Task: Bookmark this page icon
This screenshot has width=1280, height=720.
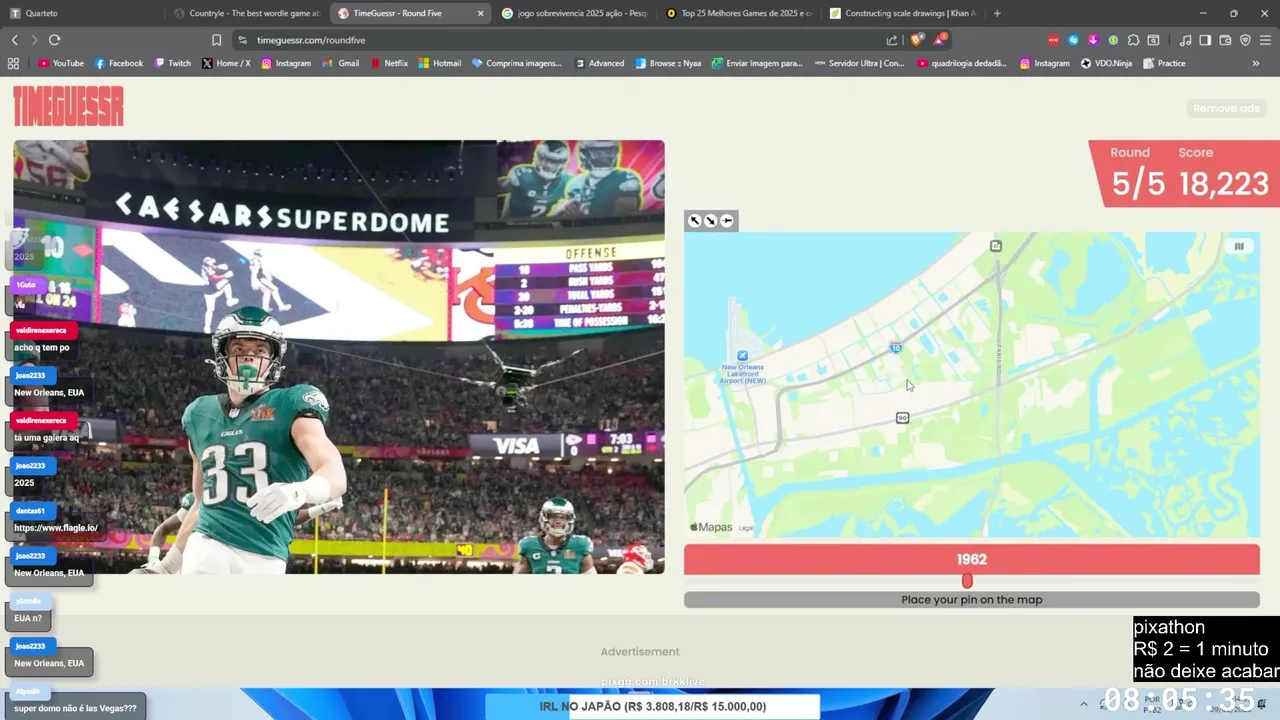Action: [216, 40]
